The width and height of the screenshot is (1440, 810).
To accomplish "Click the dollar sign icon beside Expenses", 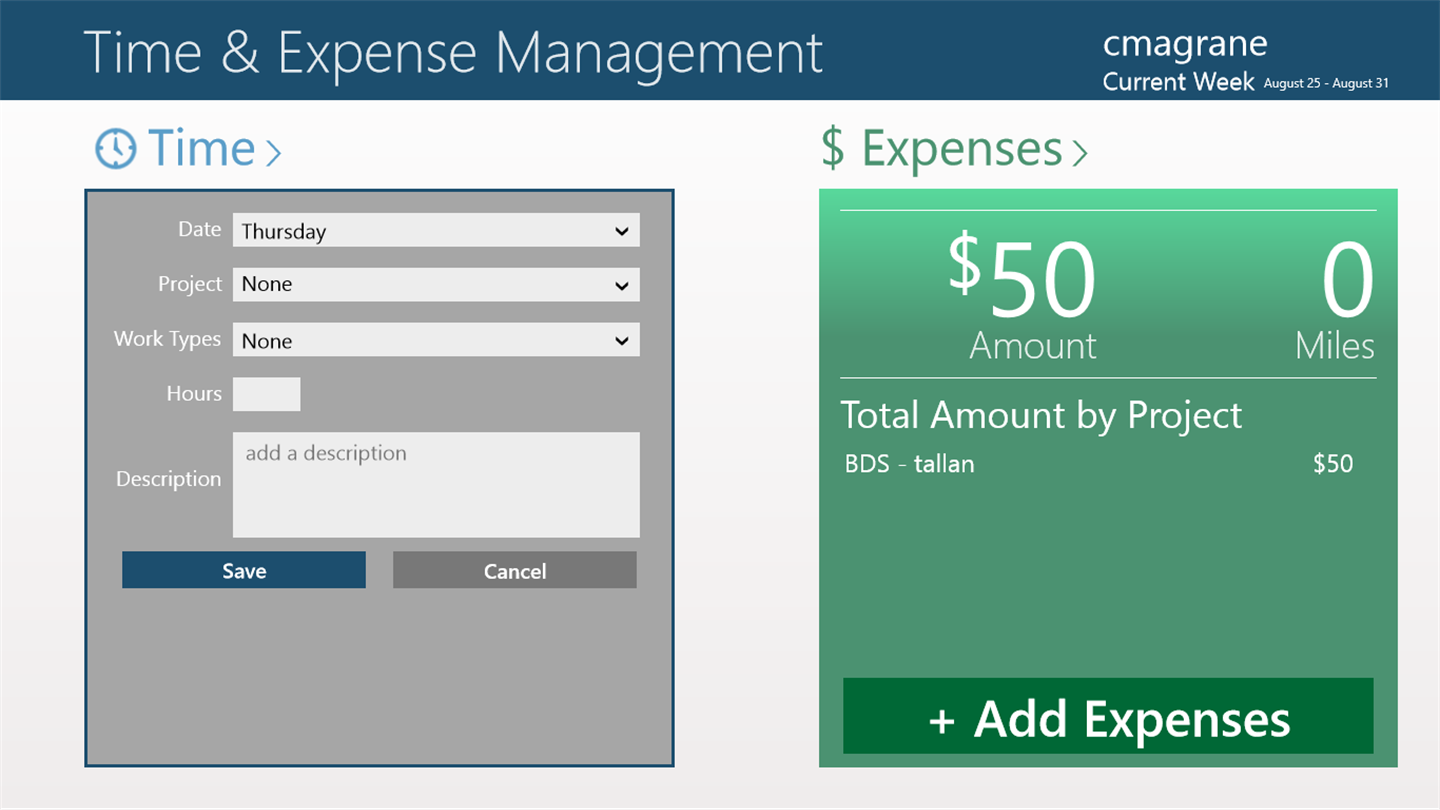I will coord(832,148).
